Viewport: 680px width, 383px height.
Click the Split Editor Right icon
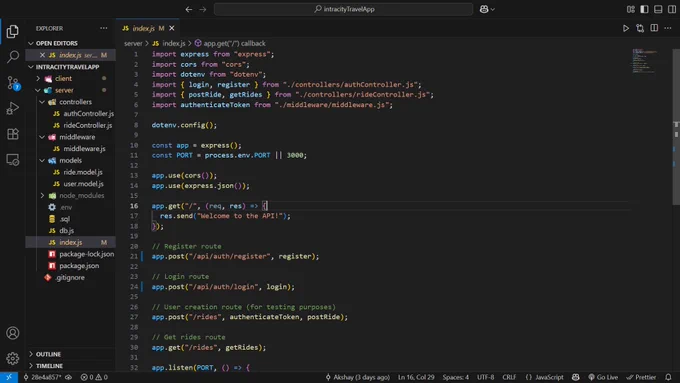coord(654,28)
